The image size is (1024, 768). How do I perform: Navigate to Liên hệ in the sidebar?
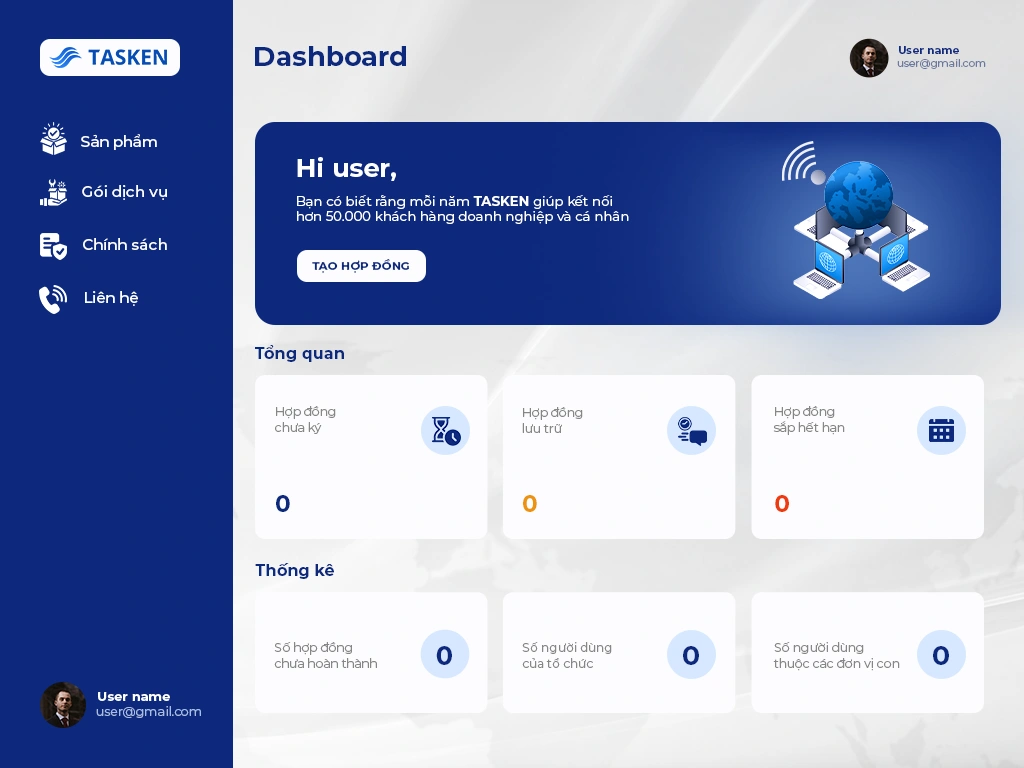pos(111,298)
